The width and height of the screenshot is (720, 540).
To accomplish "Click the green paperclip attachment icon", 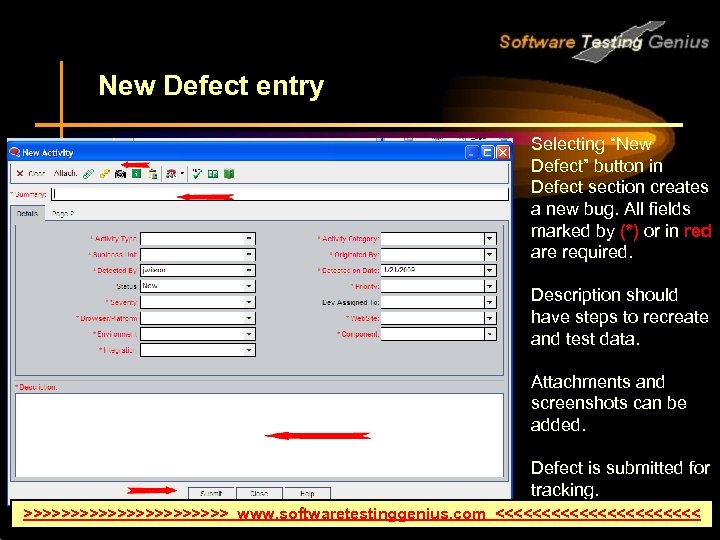I will click(x=88, y=174).
